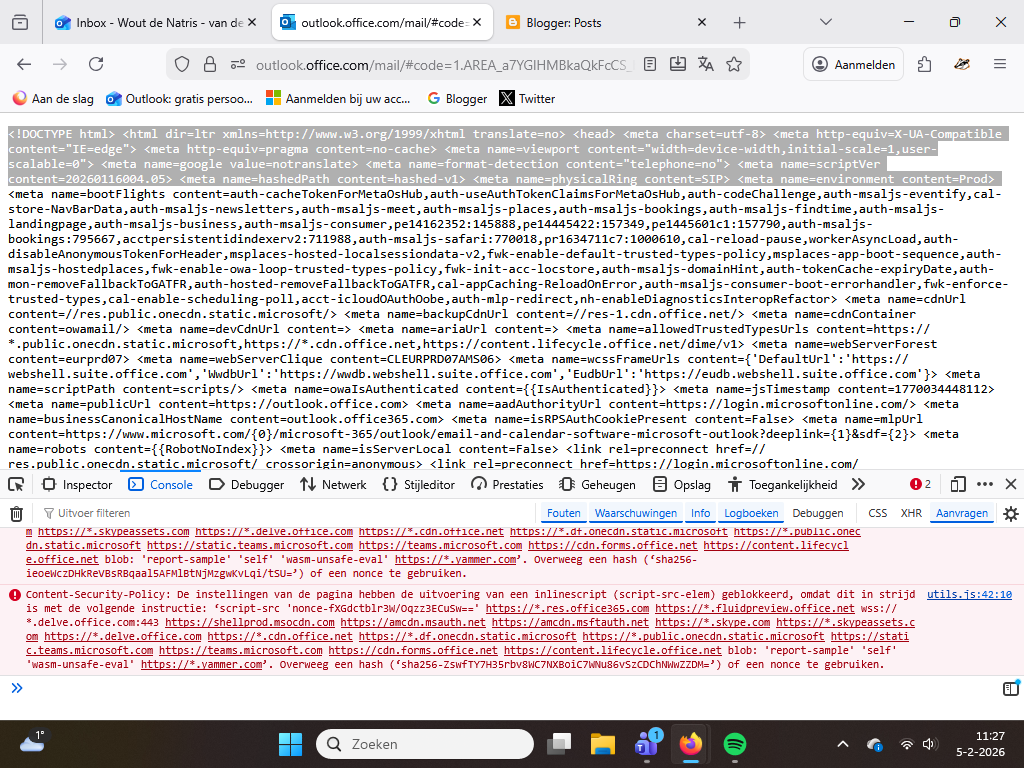Screen dimensions: 1024x768
Task: Open Toegankelijkheid panel
Action: [783, 485]
